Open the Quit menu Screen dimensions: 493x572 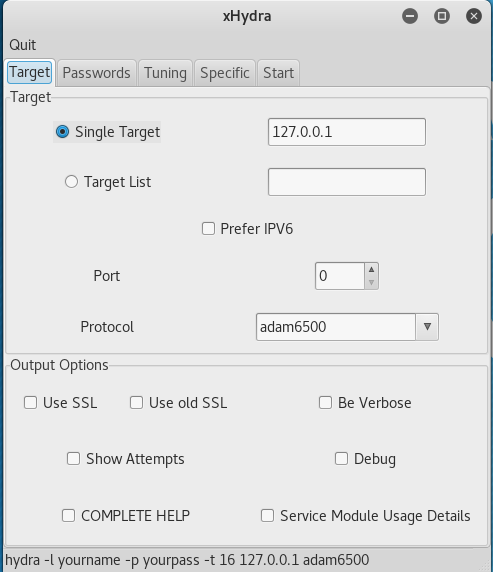[x=23, y=45]
